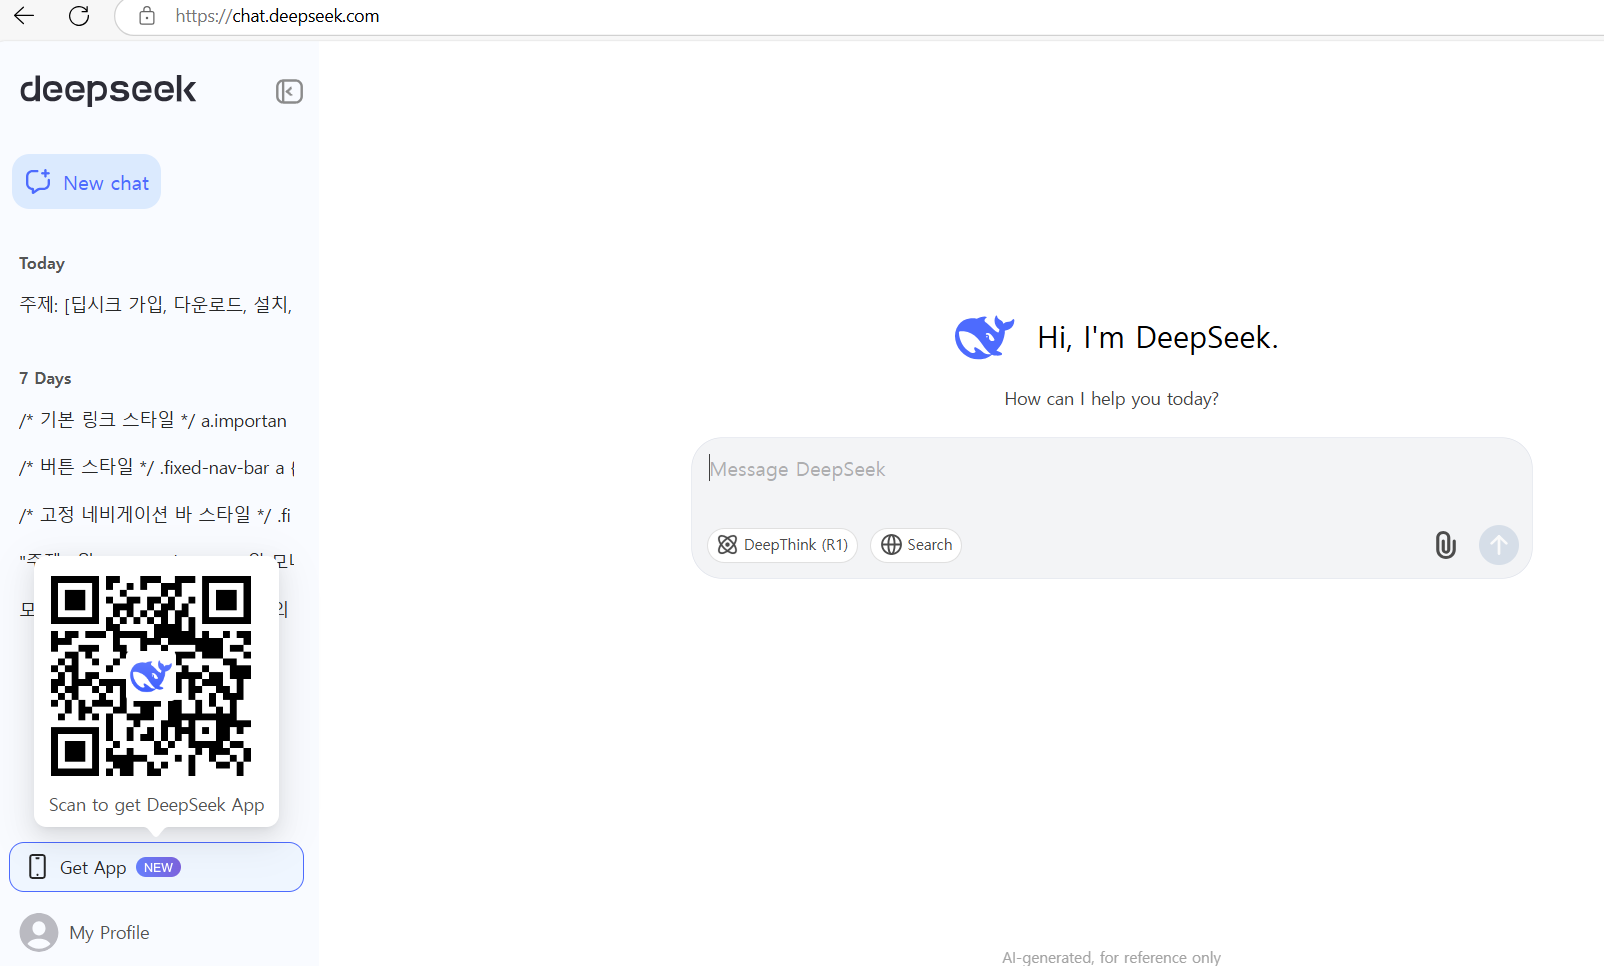
Task: Enable DeepThink (R1) mode
Action: pos(782,545)
